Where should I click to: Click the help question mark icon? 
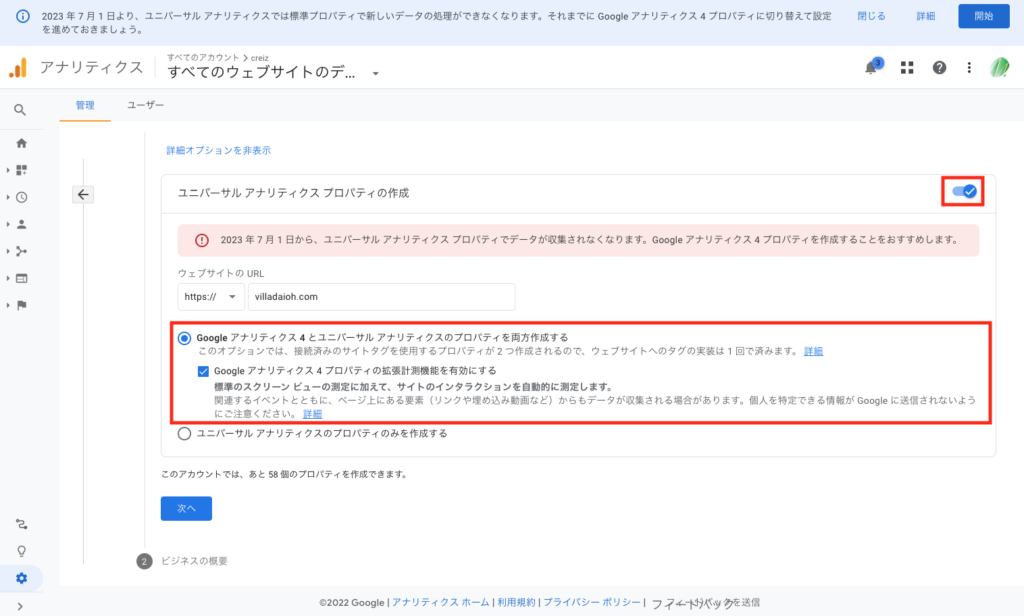(939, 68)
